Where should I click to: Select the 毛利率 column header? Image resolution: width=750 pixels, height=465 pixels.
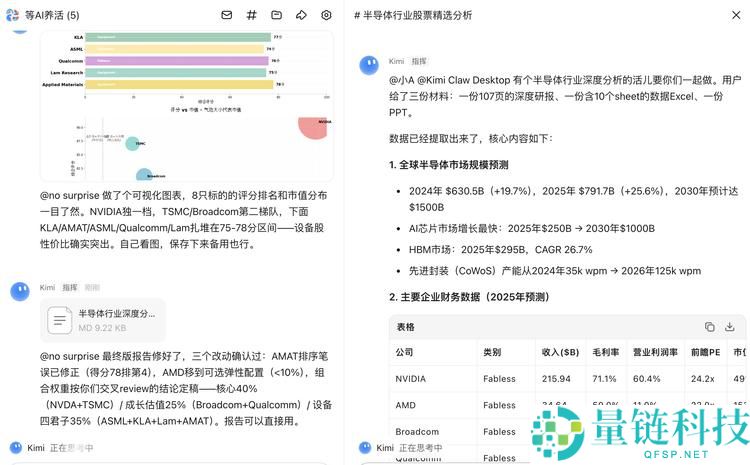[606, 352]
